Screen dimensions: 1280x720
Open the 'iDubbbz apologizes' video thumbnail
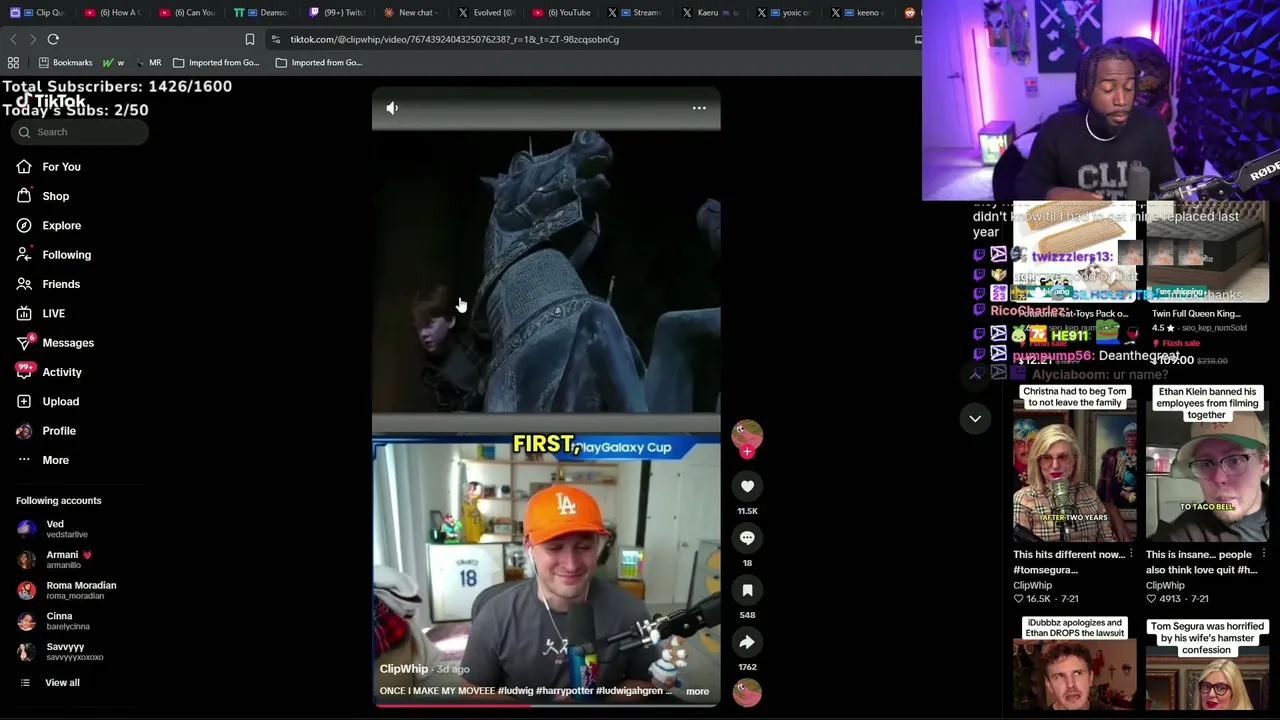[1074, 665]
